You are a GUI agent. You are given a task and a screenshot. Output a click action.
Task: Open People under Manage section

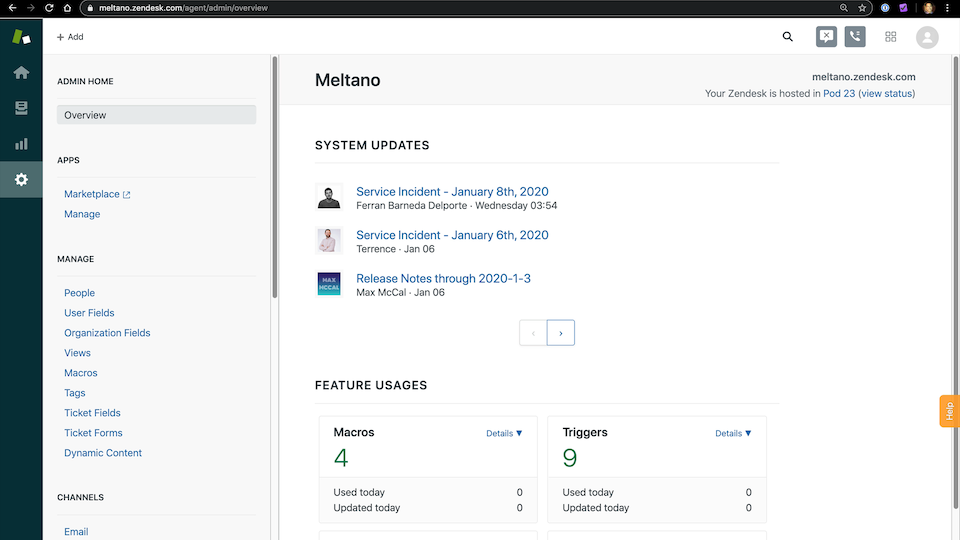coord(79,293)
